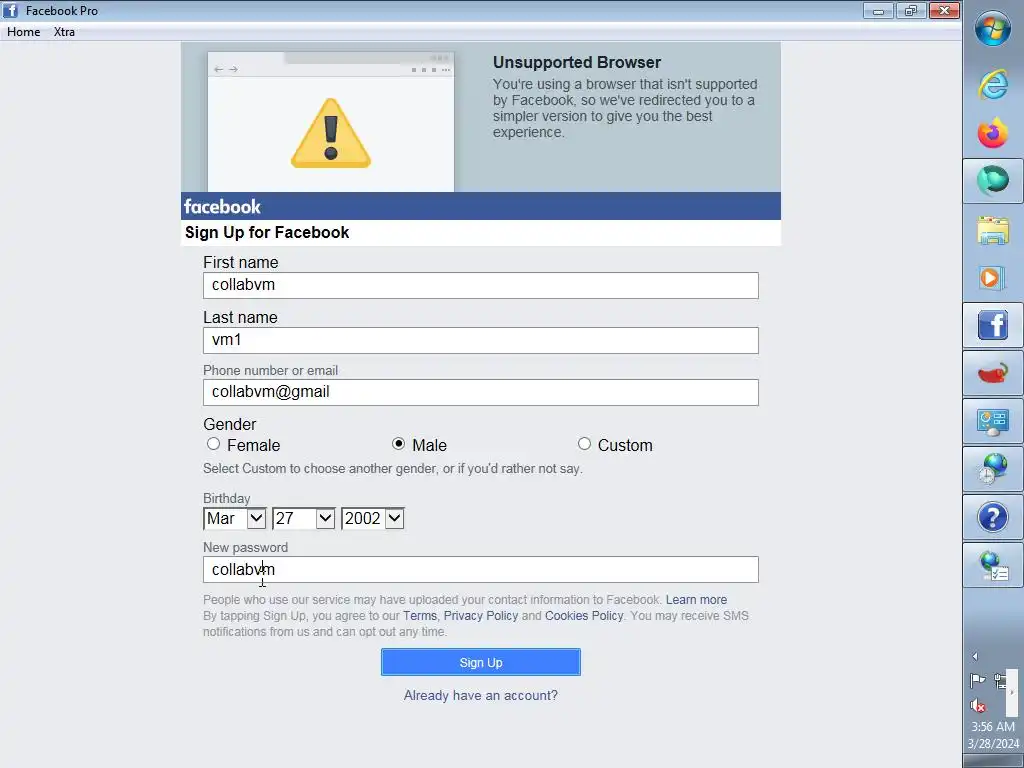Click the Phone number or email field
This screenshot has width=1024, height=768.
(x=481, y=392)
